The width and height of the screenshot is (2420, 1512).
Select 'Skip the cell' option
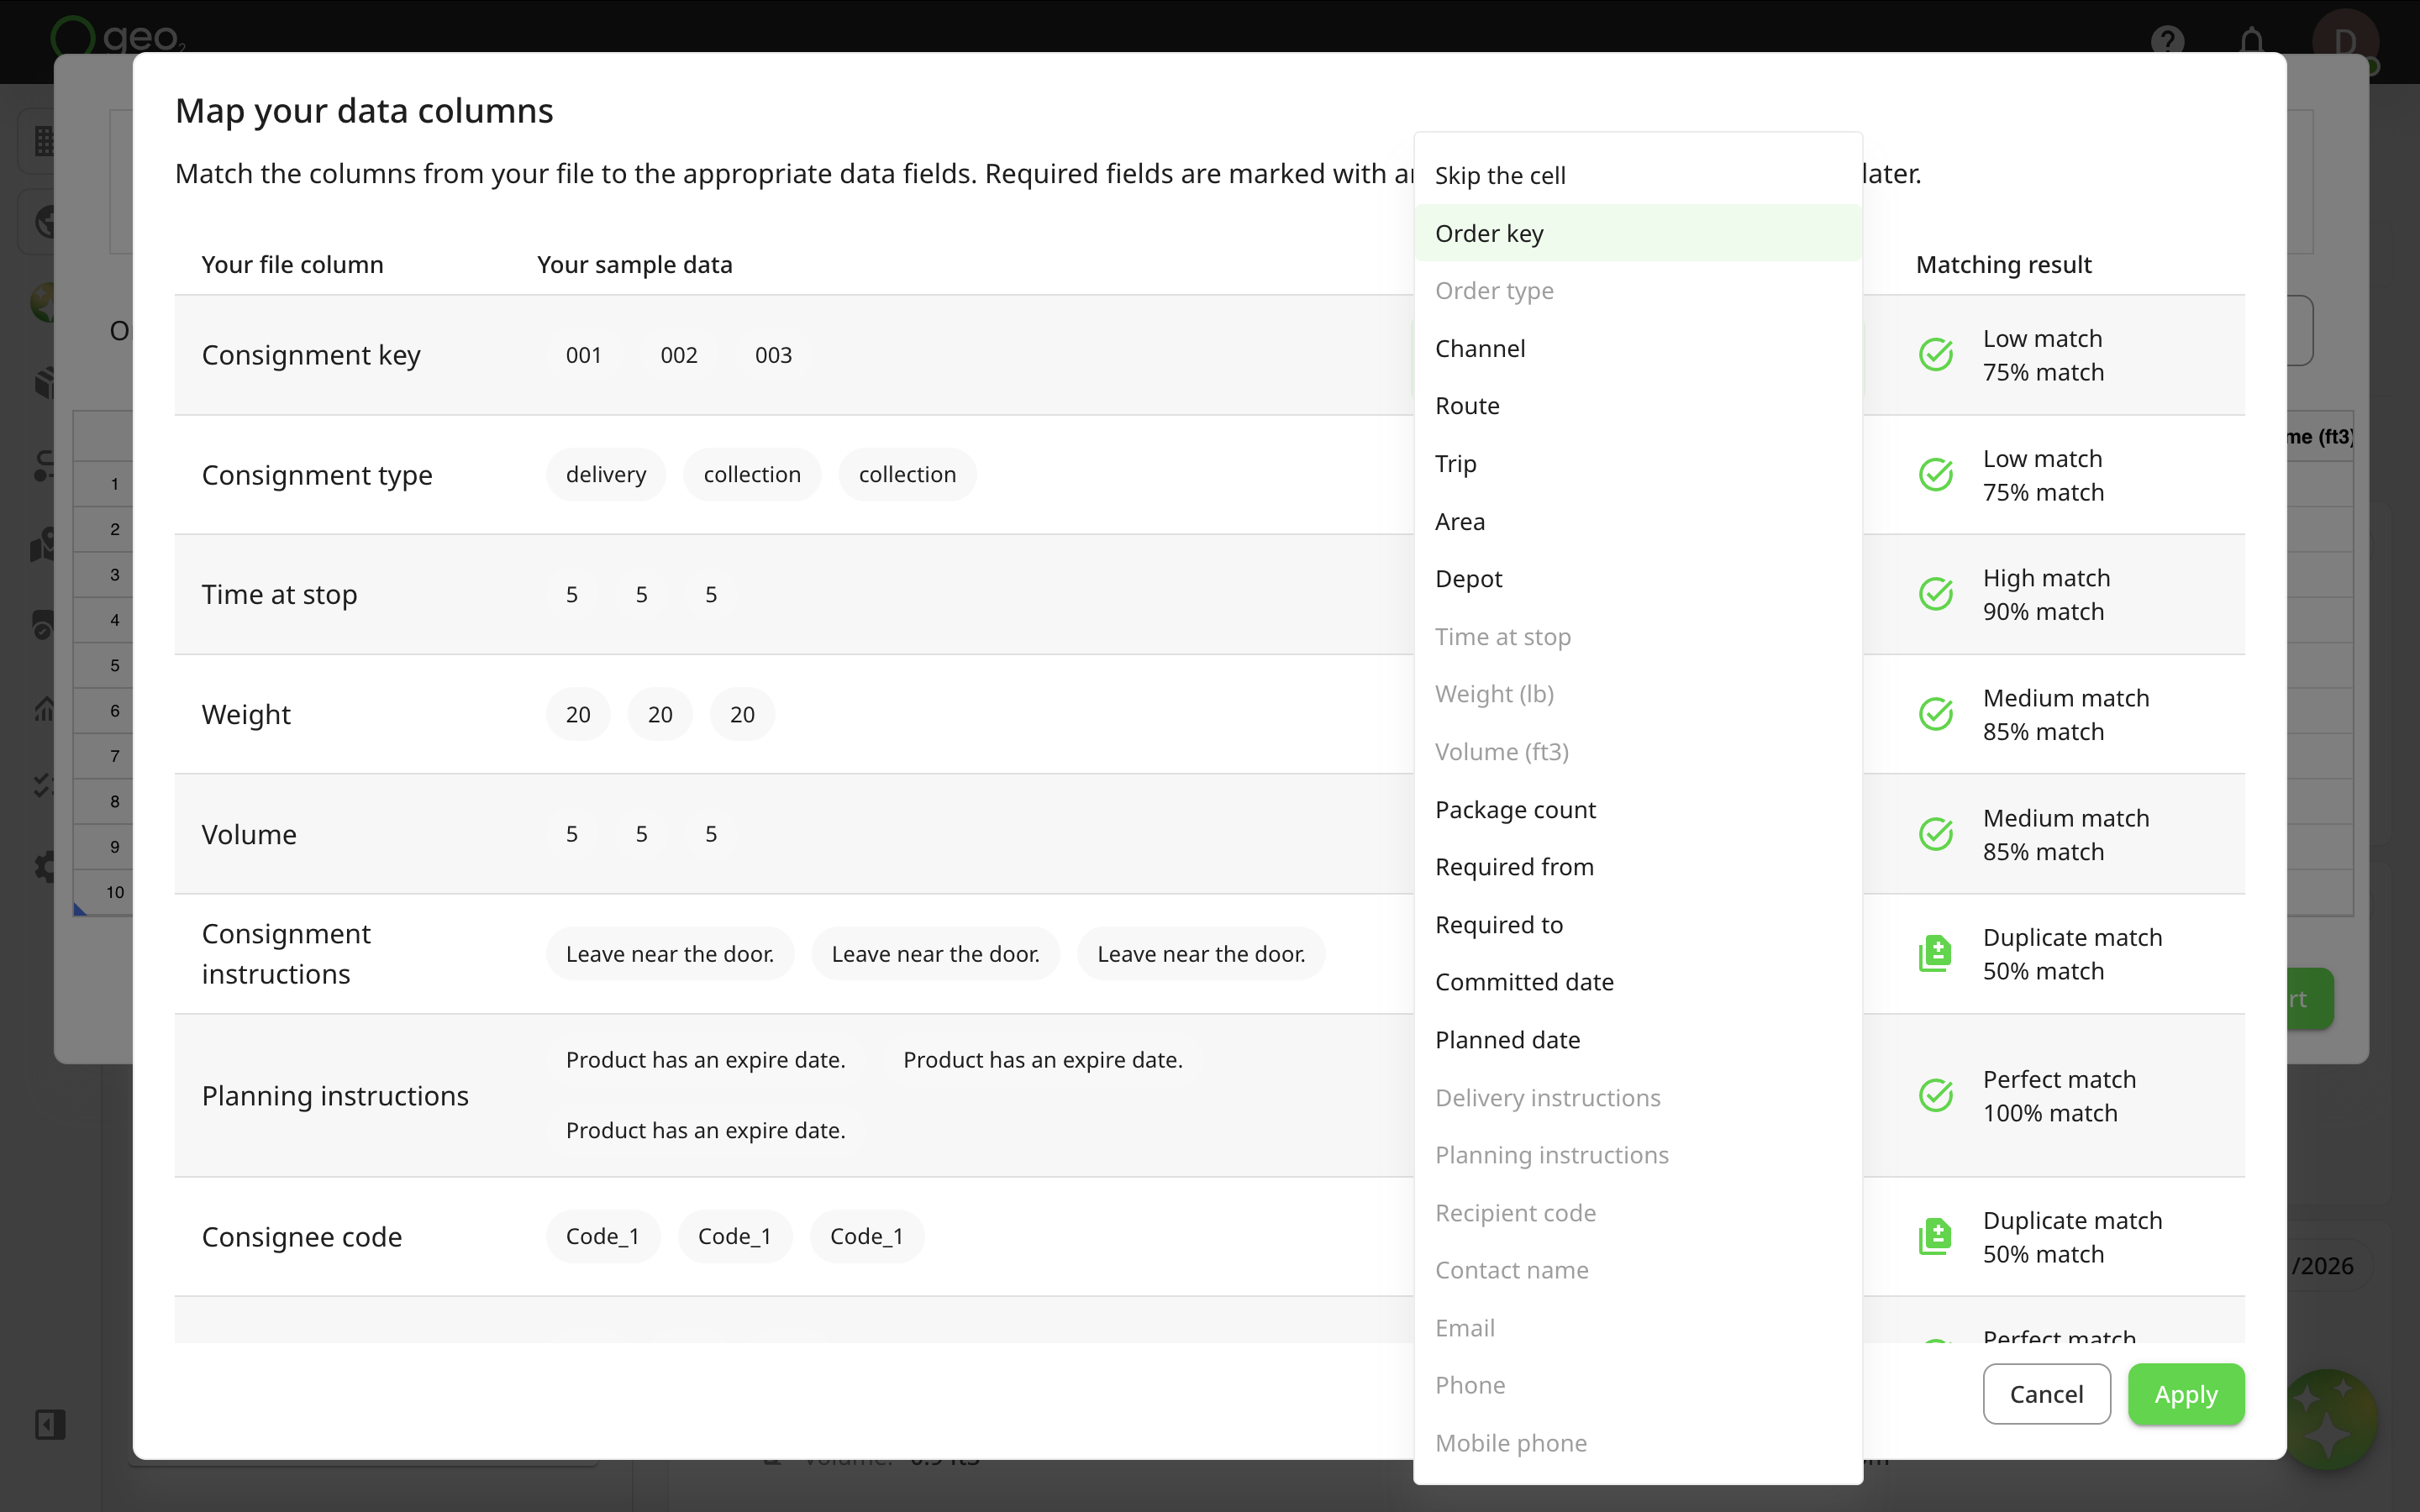[1637, 175]
